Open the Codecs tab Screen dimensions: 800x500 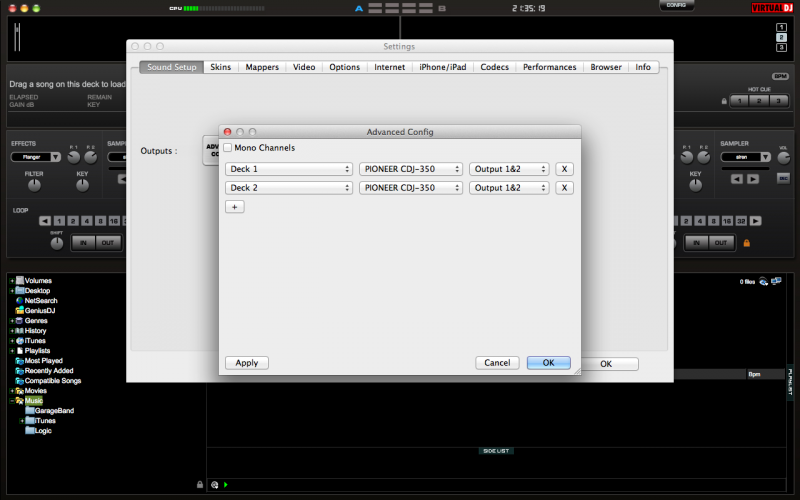click(x=494, y=67)
